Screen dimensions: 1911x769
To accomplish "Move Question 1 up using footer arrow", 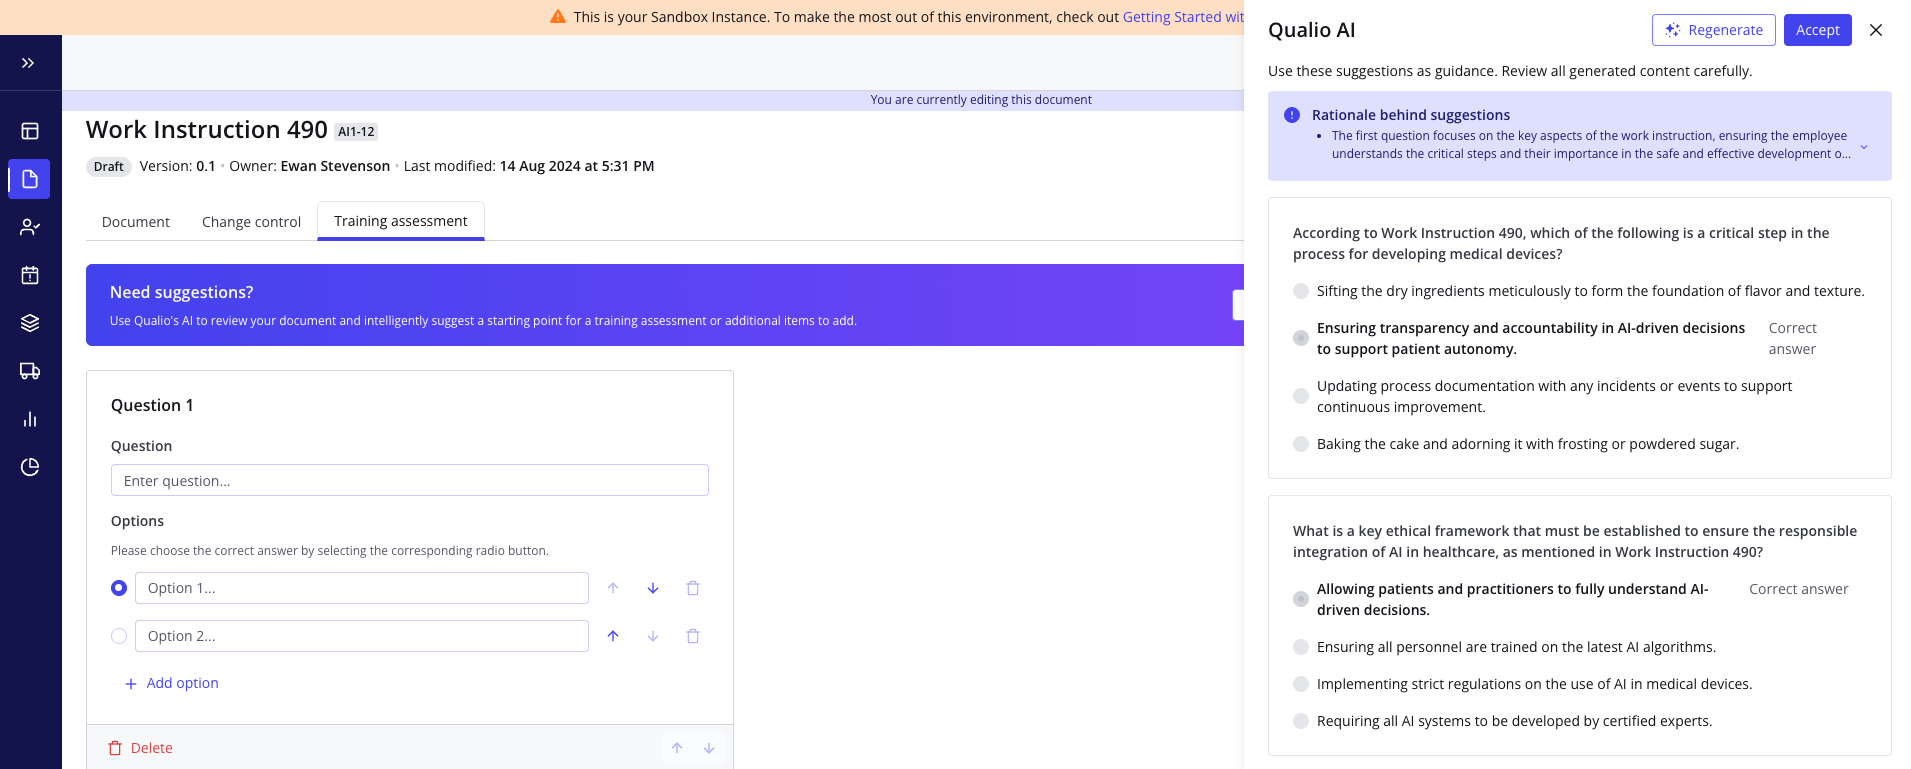I will (x=677, y=748).
